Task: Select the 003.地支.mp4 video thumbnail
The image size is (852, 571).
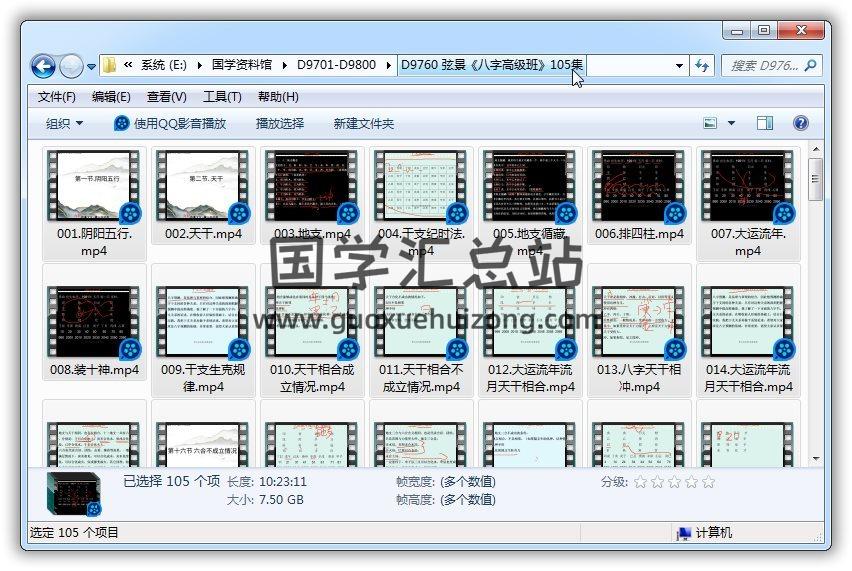Action: [x=312, y=186]
